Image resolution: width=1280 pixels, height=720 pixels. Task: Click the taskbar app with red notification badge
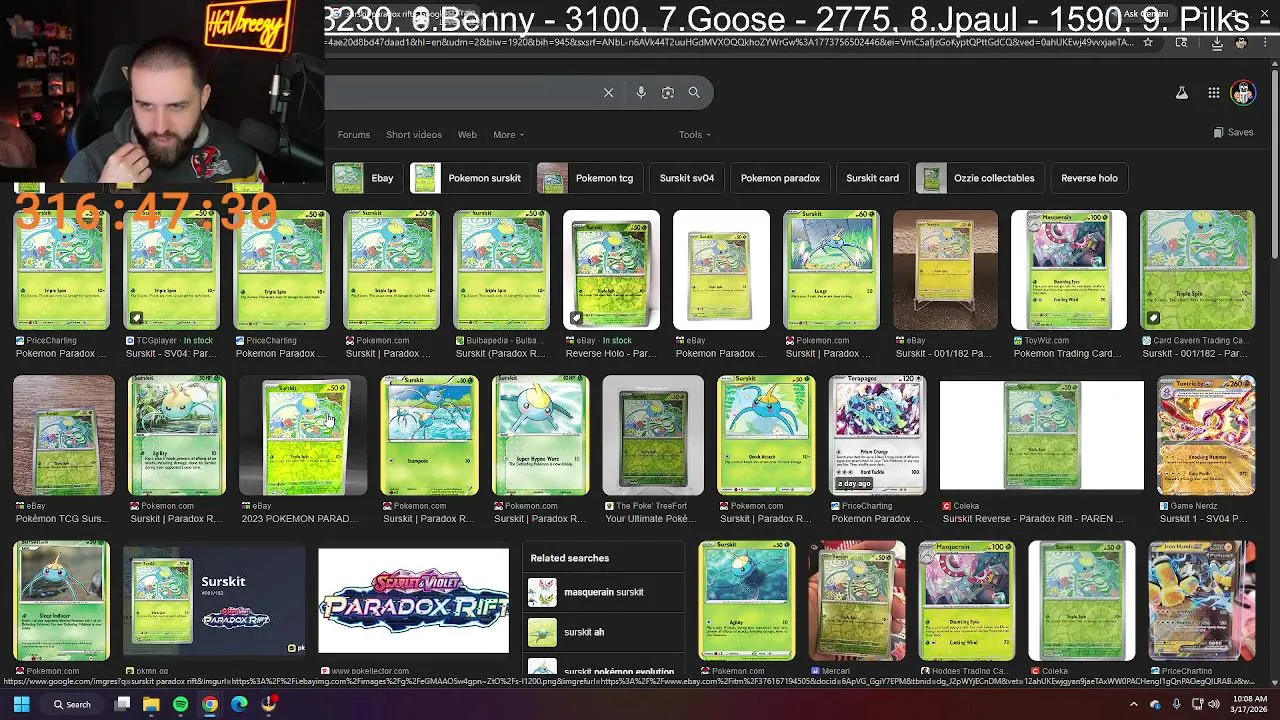269,704
